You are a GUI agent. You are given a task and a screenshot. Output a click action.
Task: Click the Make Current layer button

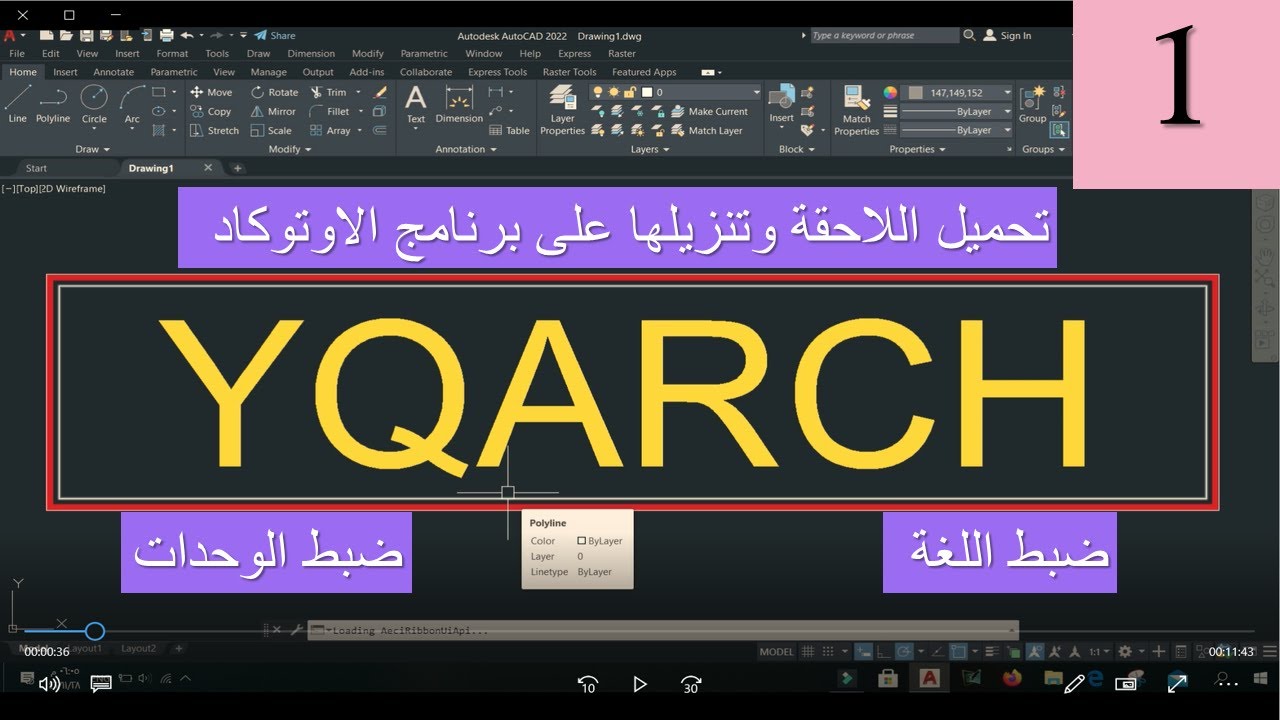pos(709,111)
